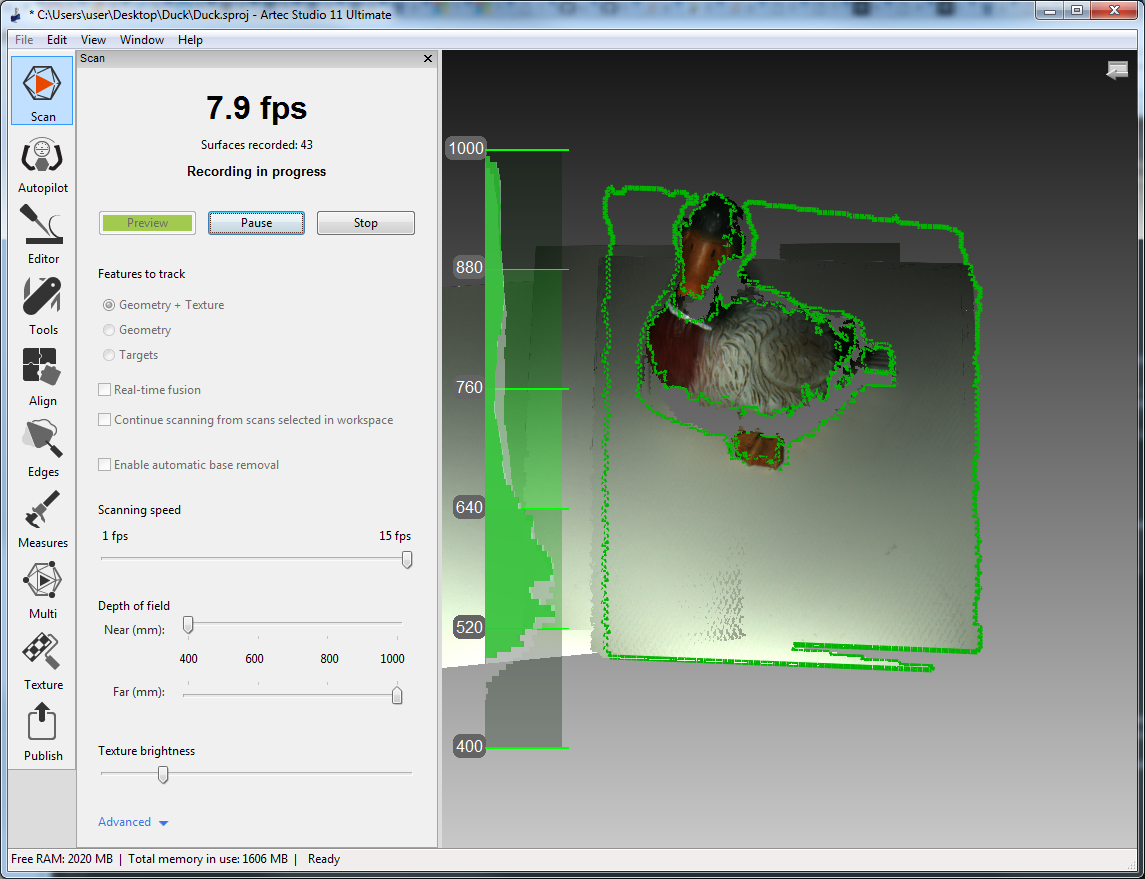This screenshot has height=879, width=1145.
Task: Stop the scan recording
Action: 366,223
